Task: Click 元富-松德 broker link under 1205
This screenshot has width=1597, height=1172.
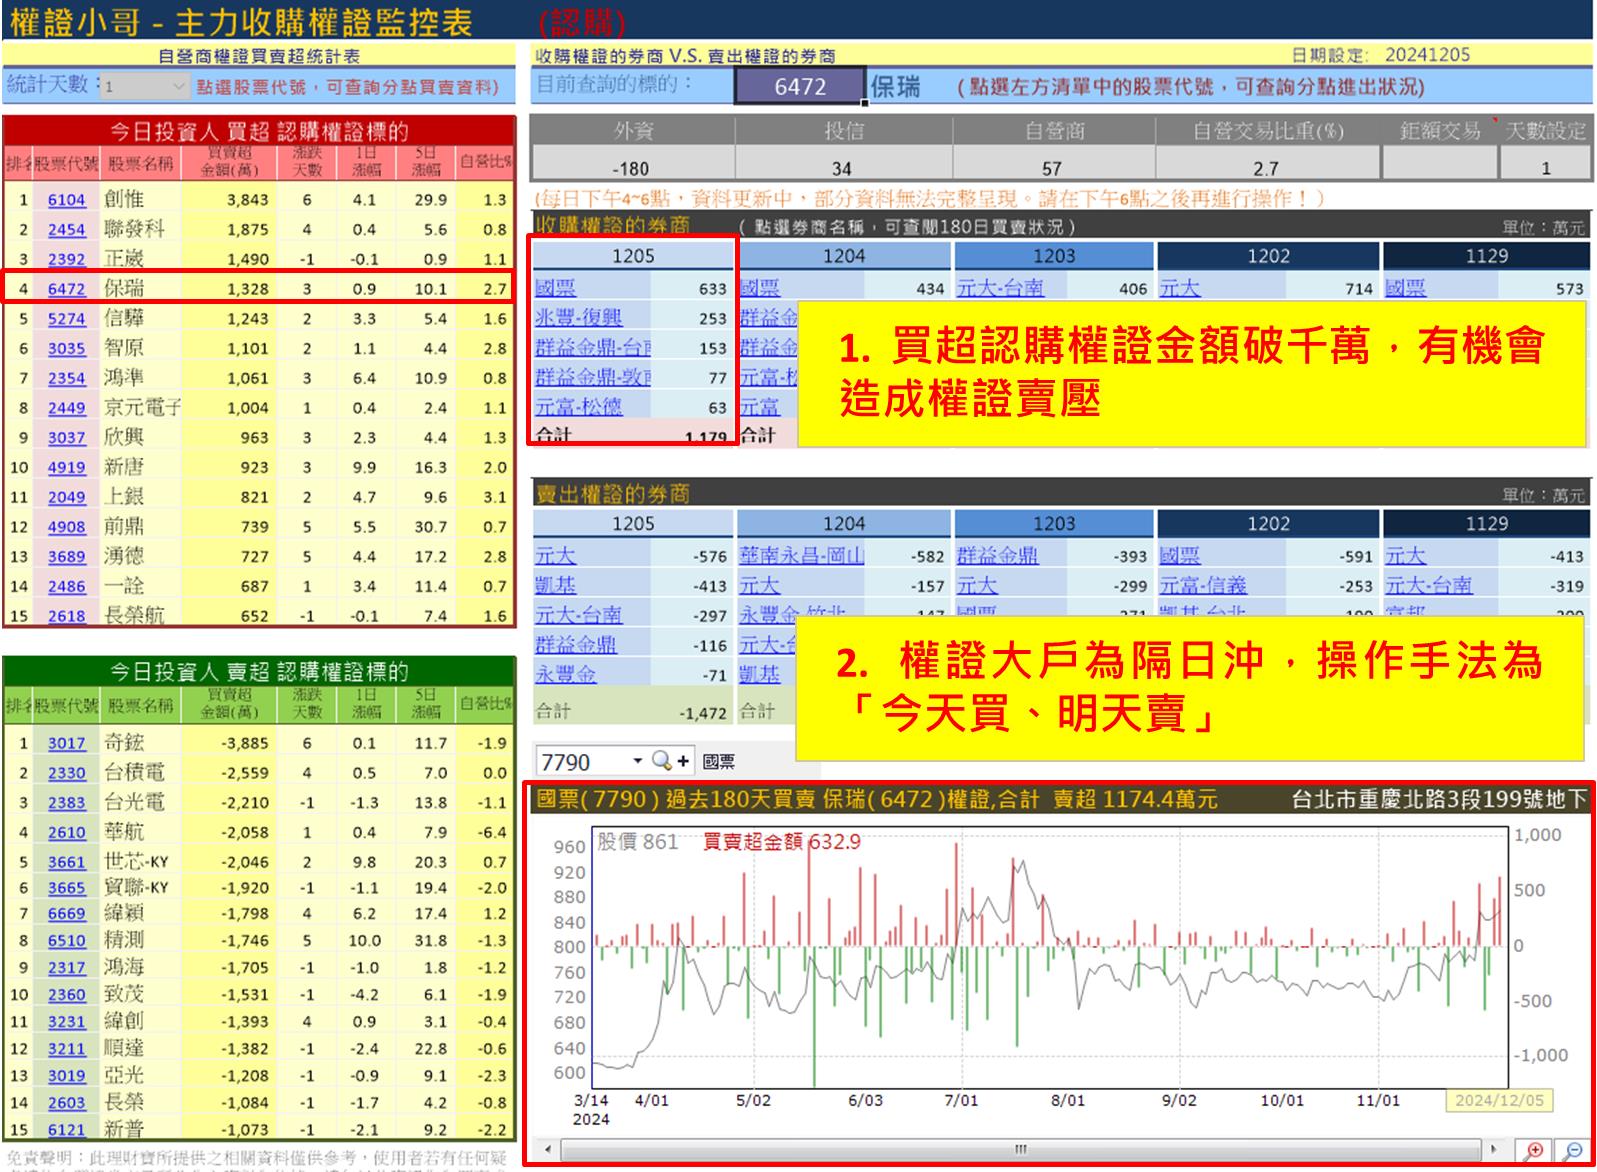Action: tap(578, 407)
